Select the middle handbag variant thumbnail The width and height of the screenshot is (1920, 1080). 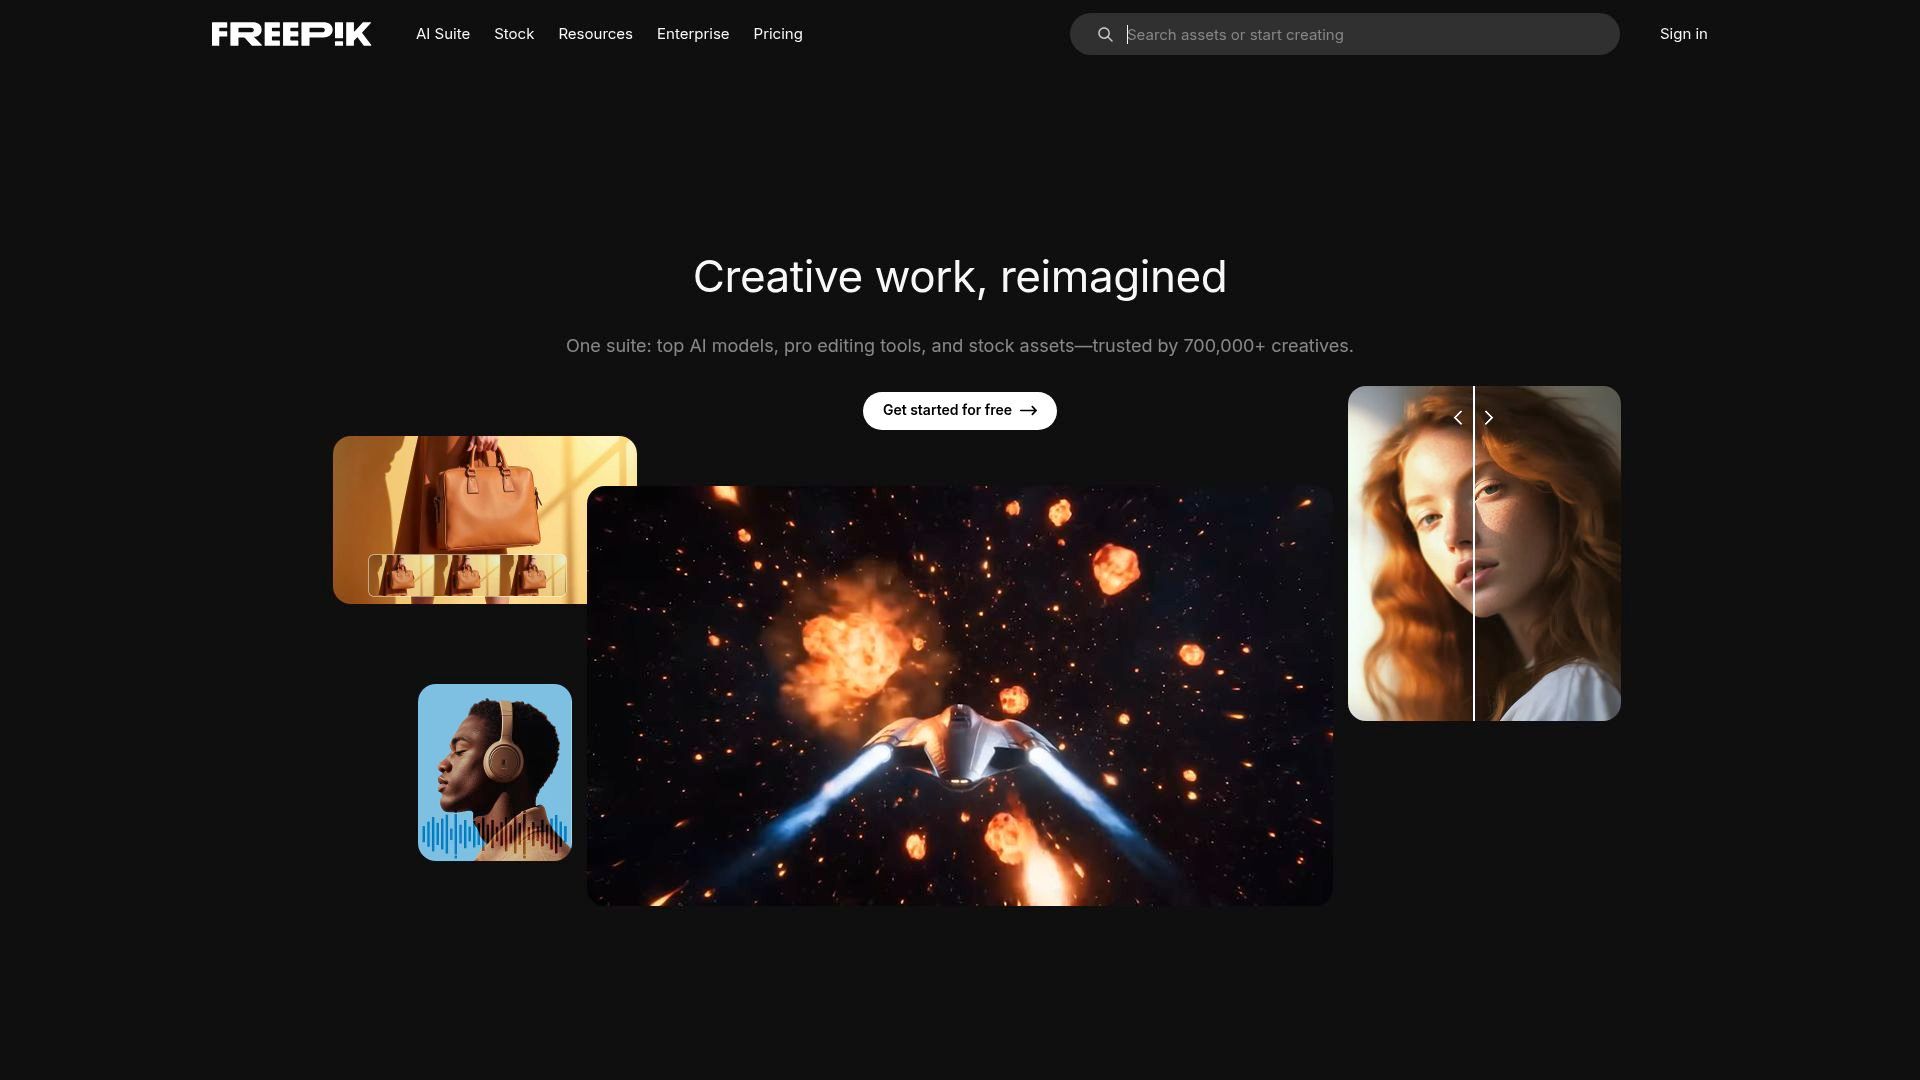tap(467, 575)
